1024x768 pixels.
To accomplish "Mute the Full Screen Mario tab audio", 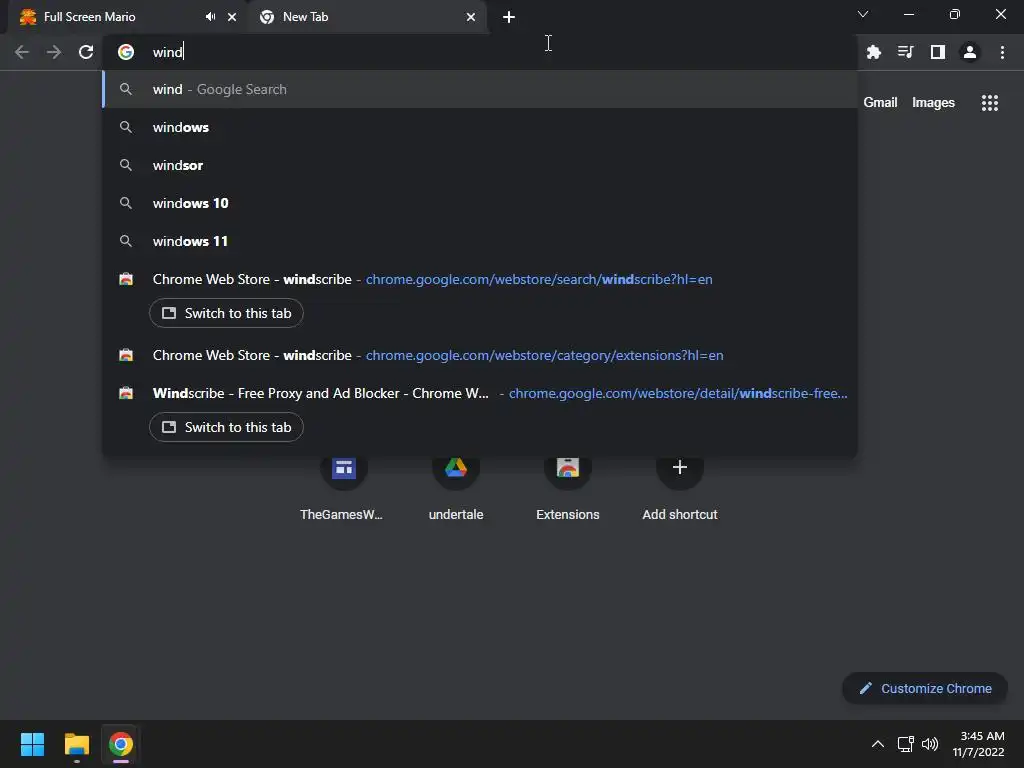I will coord(210,17).
